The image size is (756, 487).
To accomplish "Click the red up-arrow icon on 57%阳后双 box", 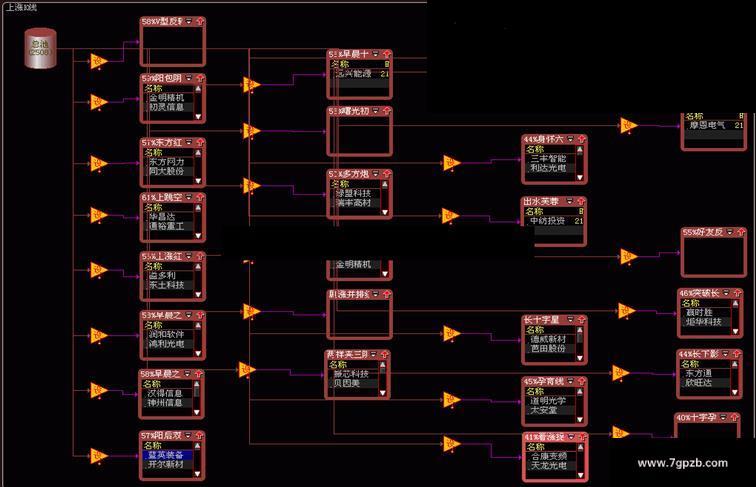I will [199, 436].
